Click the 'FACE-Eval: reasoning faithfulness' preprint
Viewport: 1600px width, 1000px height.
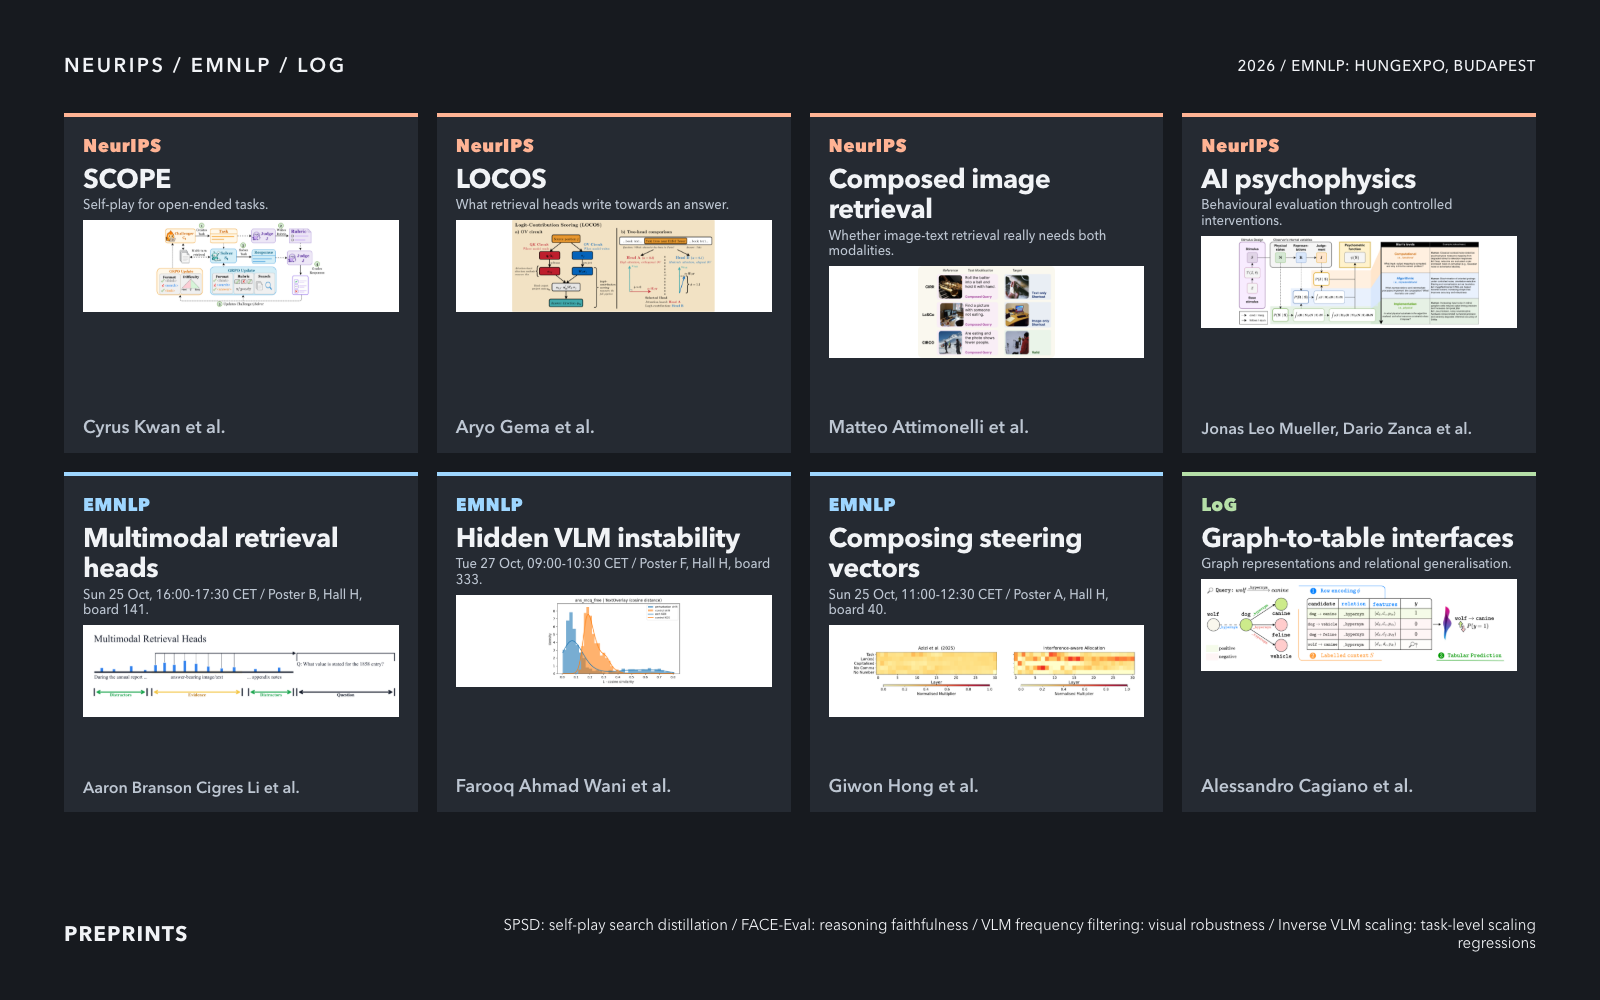point(854,925)
